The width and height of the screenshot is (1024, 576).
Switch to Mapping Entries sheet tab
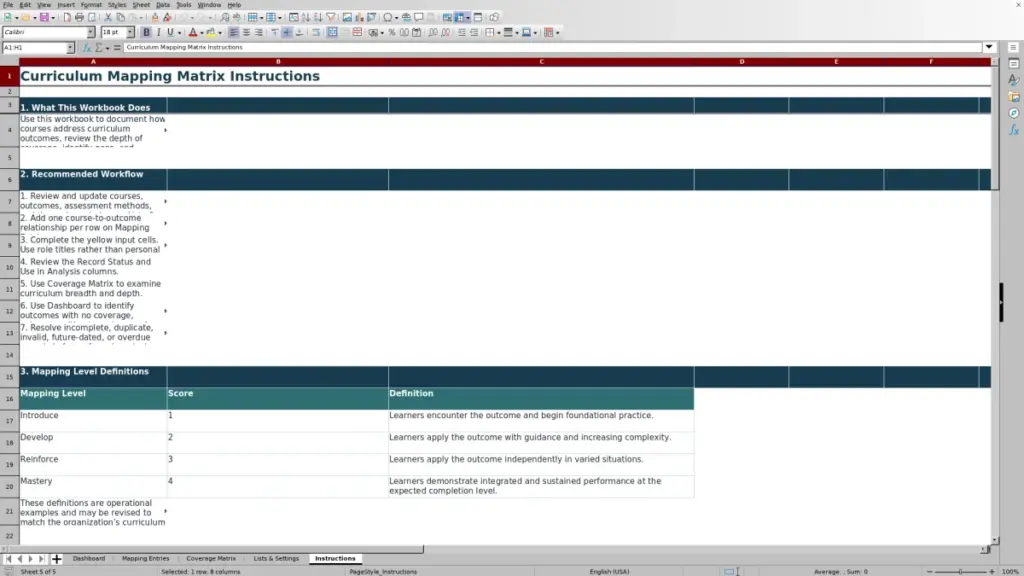146,558
